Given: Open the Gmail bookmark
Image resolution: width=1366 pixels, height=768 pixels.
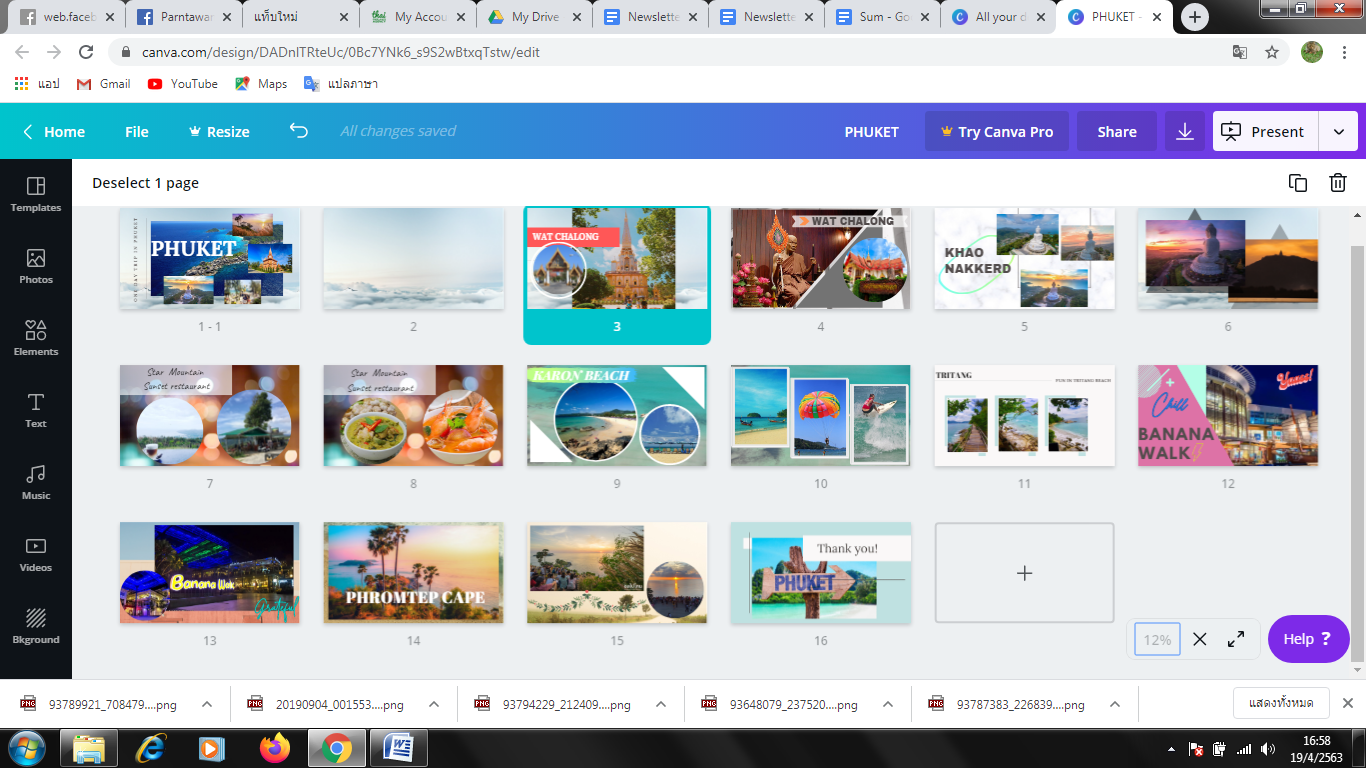Looking at the screenshot, I should [104, 84].
